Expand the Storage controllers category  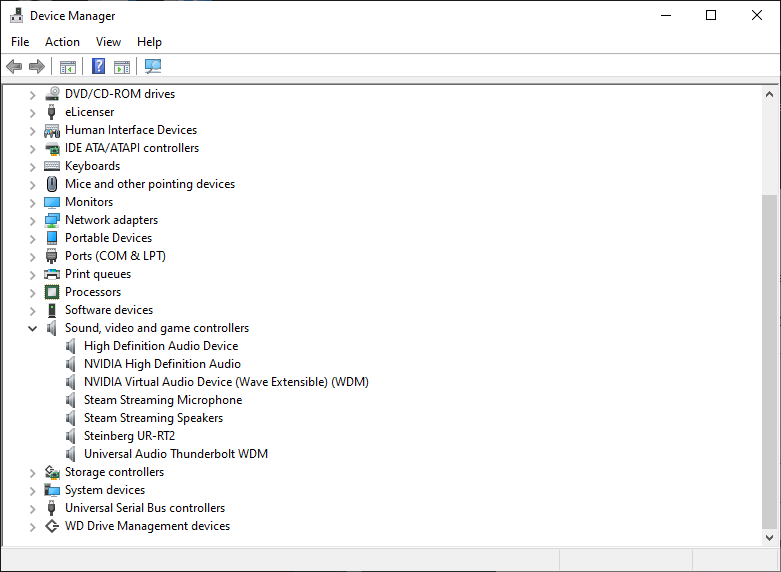point(32,473)
